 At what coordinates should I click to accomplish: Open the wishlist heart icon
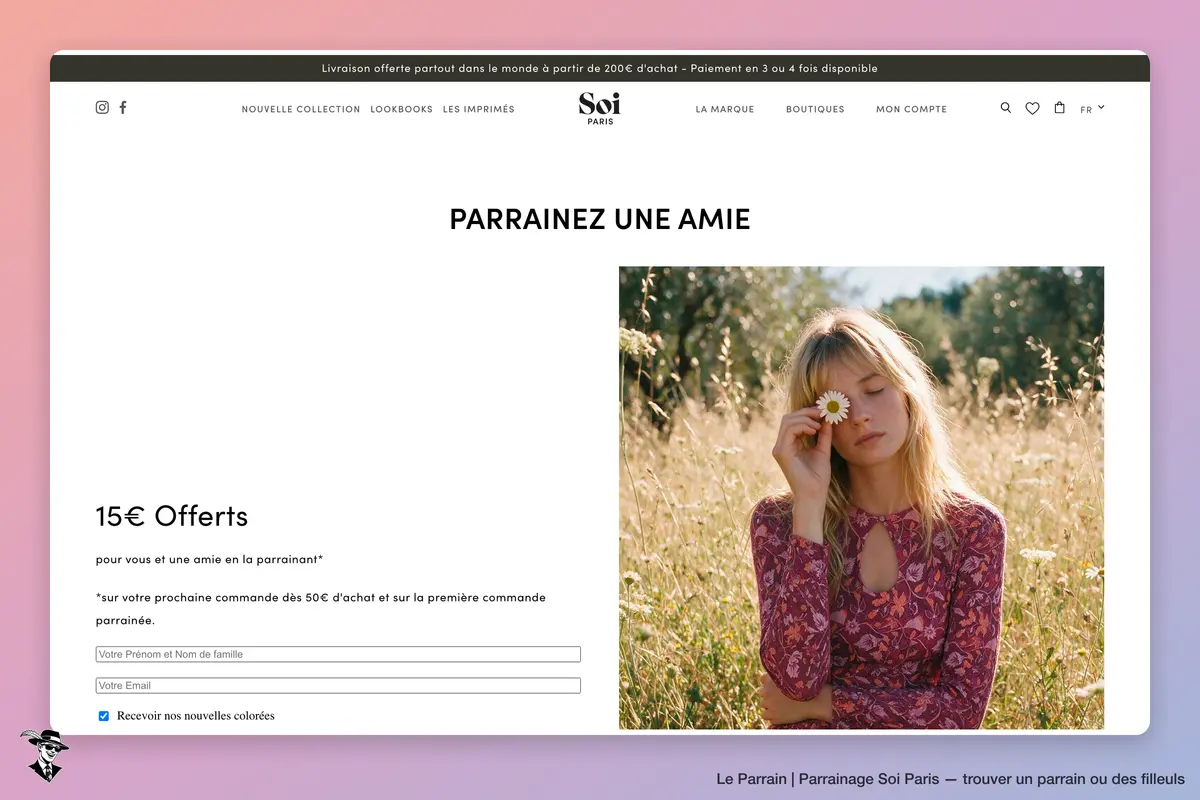tap(1032, 108)
